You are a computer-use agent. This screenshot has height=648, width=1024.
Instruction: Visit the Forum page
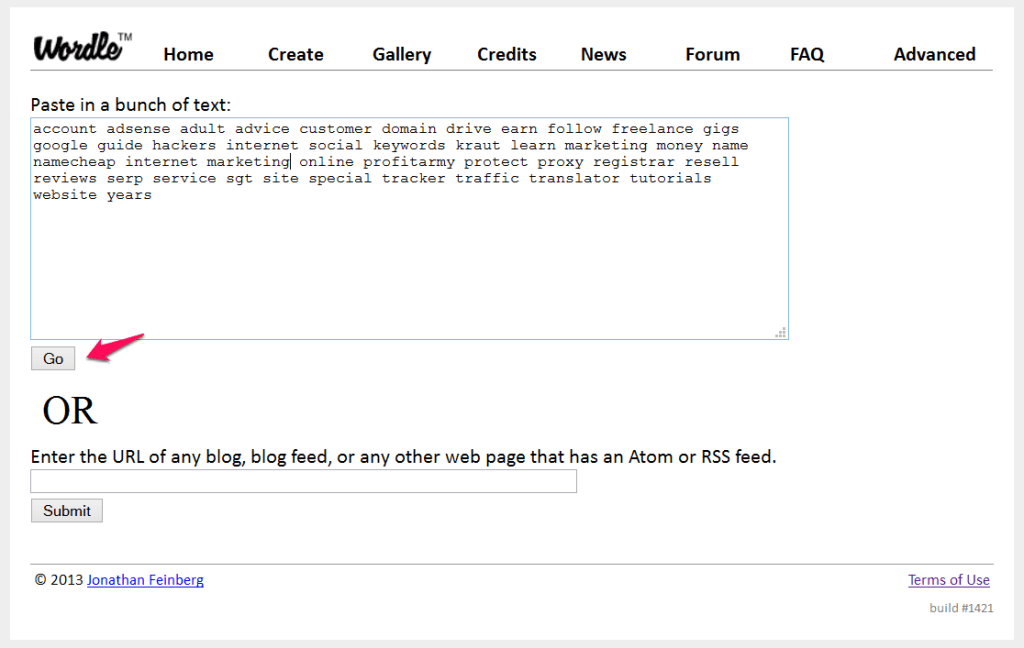coord(712,54)
